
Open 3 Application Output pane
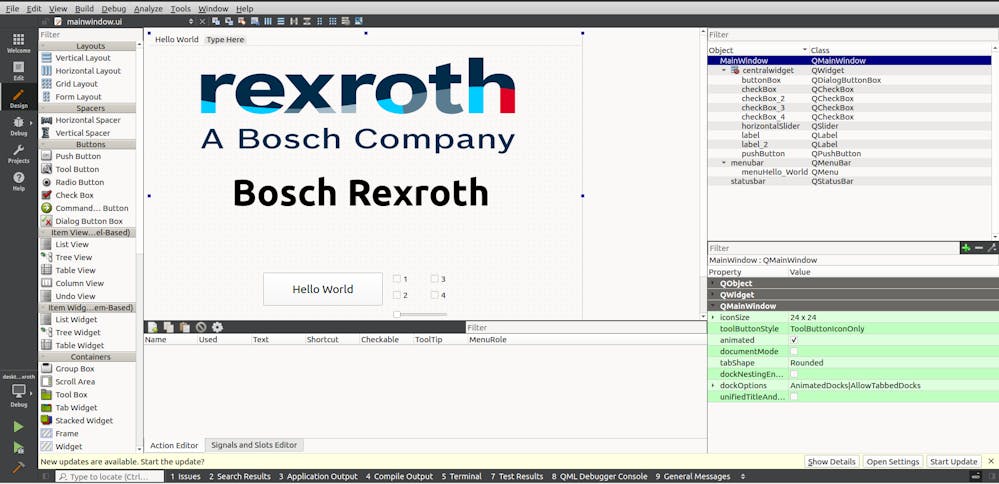click(319, 476)
